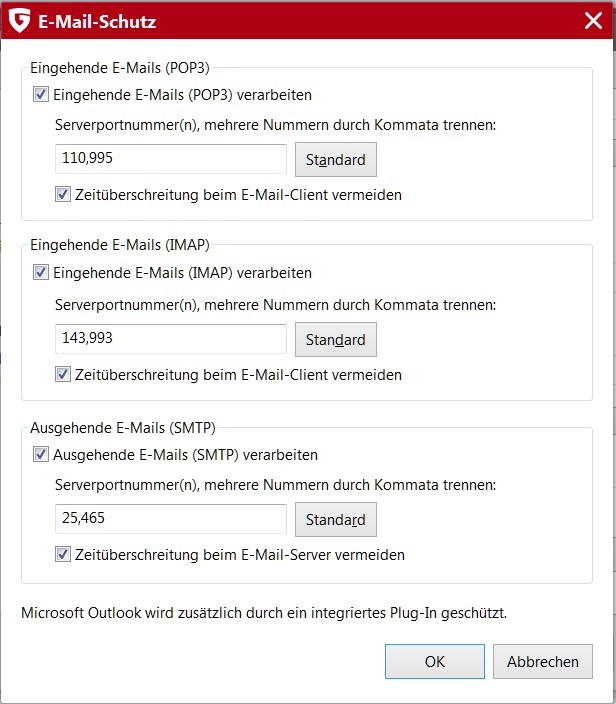Disable 'Zeitüberschreitung beim E-Mail-Server vermeiden' option
This screenshot has height=704, width=616.
(63, 554)
